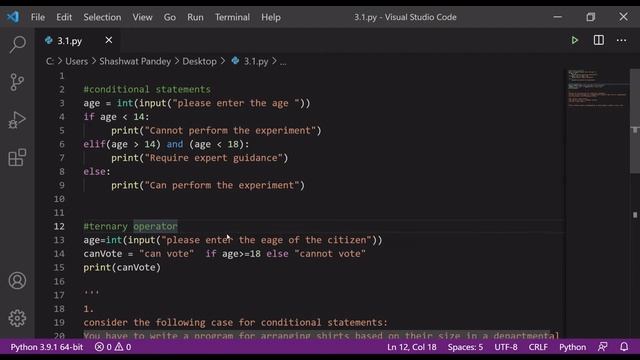
Task: Click the feedback icon in the status bar
Action: pos(602,347)
